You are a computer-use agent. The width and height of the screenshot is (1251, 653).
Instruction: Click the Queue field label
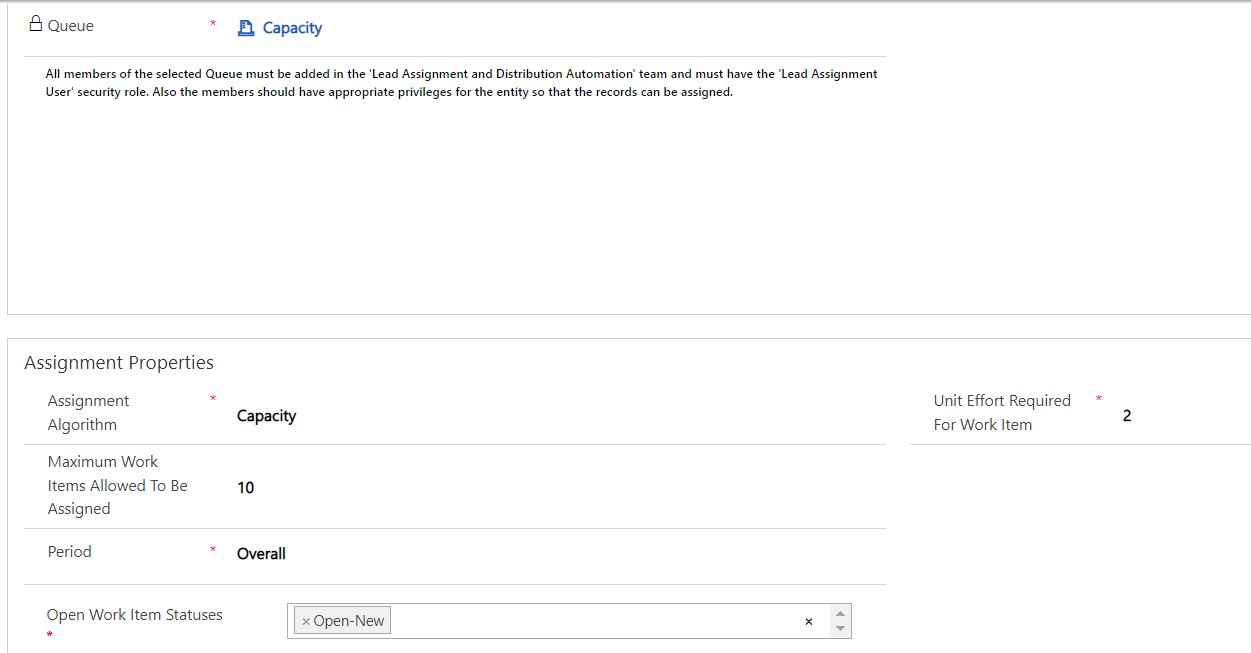[x=70, y=26]
